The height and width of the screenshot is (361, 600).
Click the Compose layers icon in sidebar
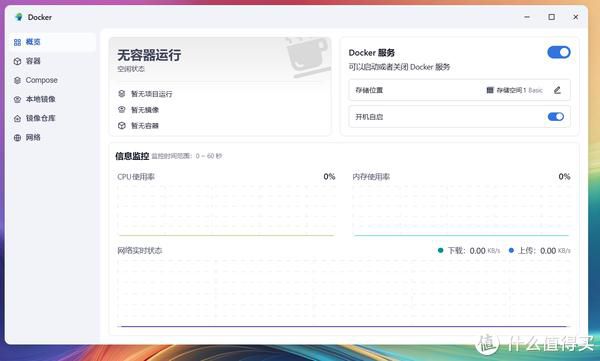tap(17, 80)
